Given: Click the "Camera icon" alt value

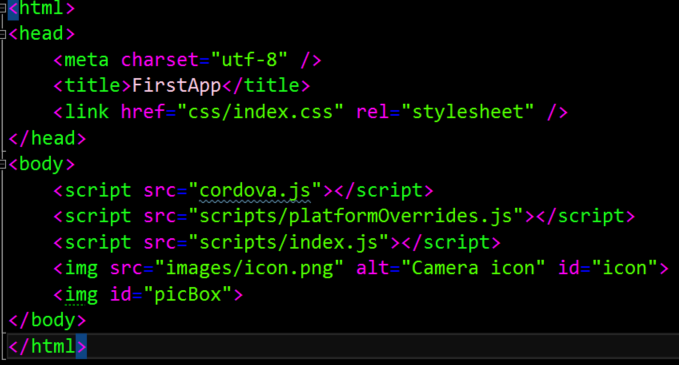Looking at the screenshot, I should click(473, 268).
